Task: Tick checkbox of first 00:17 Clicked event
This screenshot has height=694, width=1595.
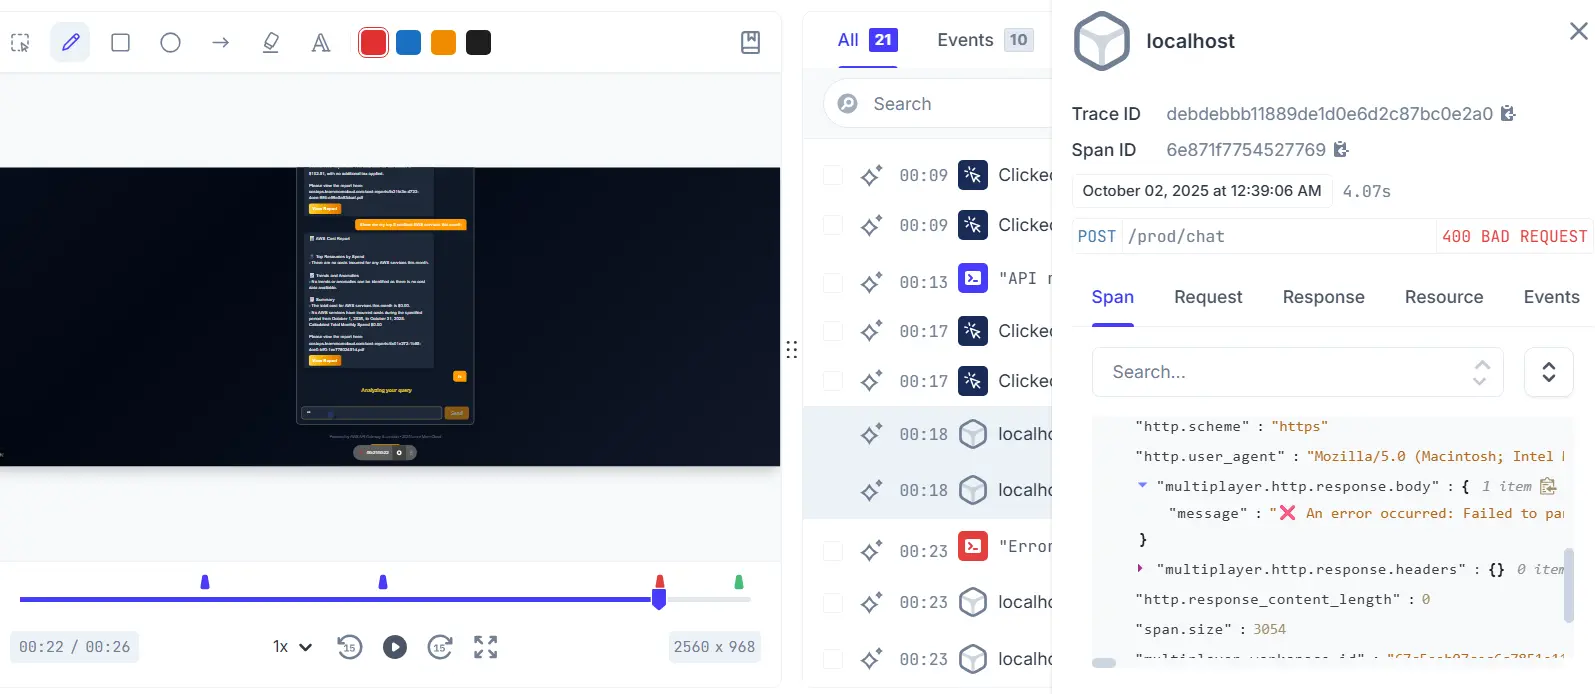Action: coord(833,331)
